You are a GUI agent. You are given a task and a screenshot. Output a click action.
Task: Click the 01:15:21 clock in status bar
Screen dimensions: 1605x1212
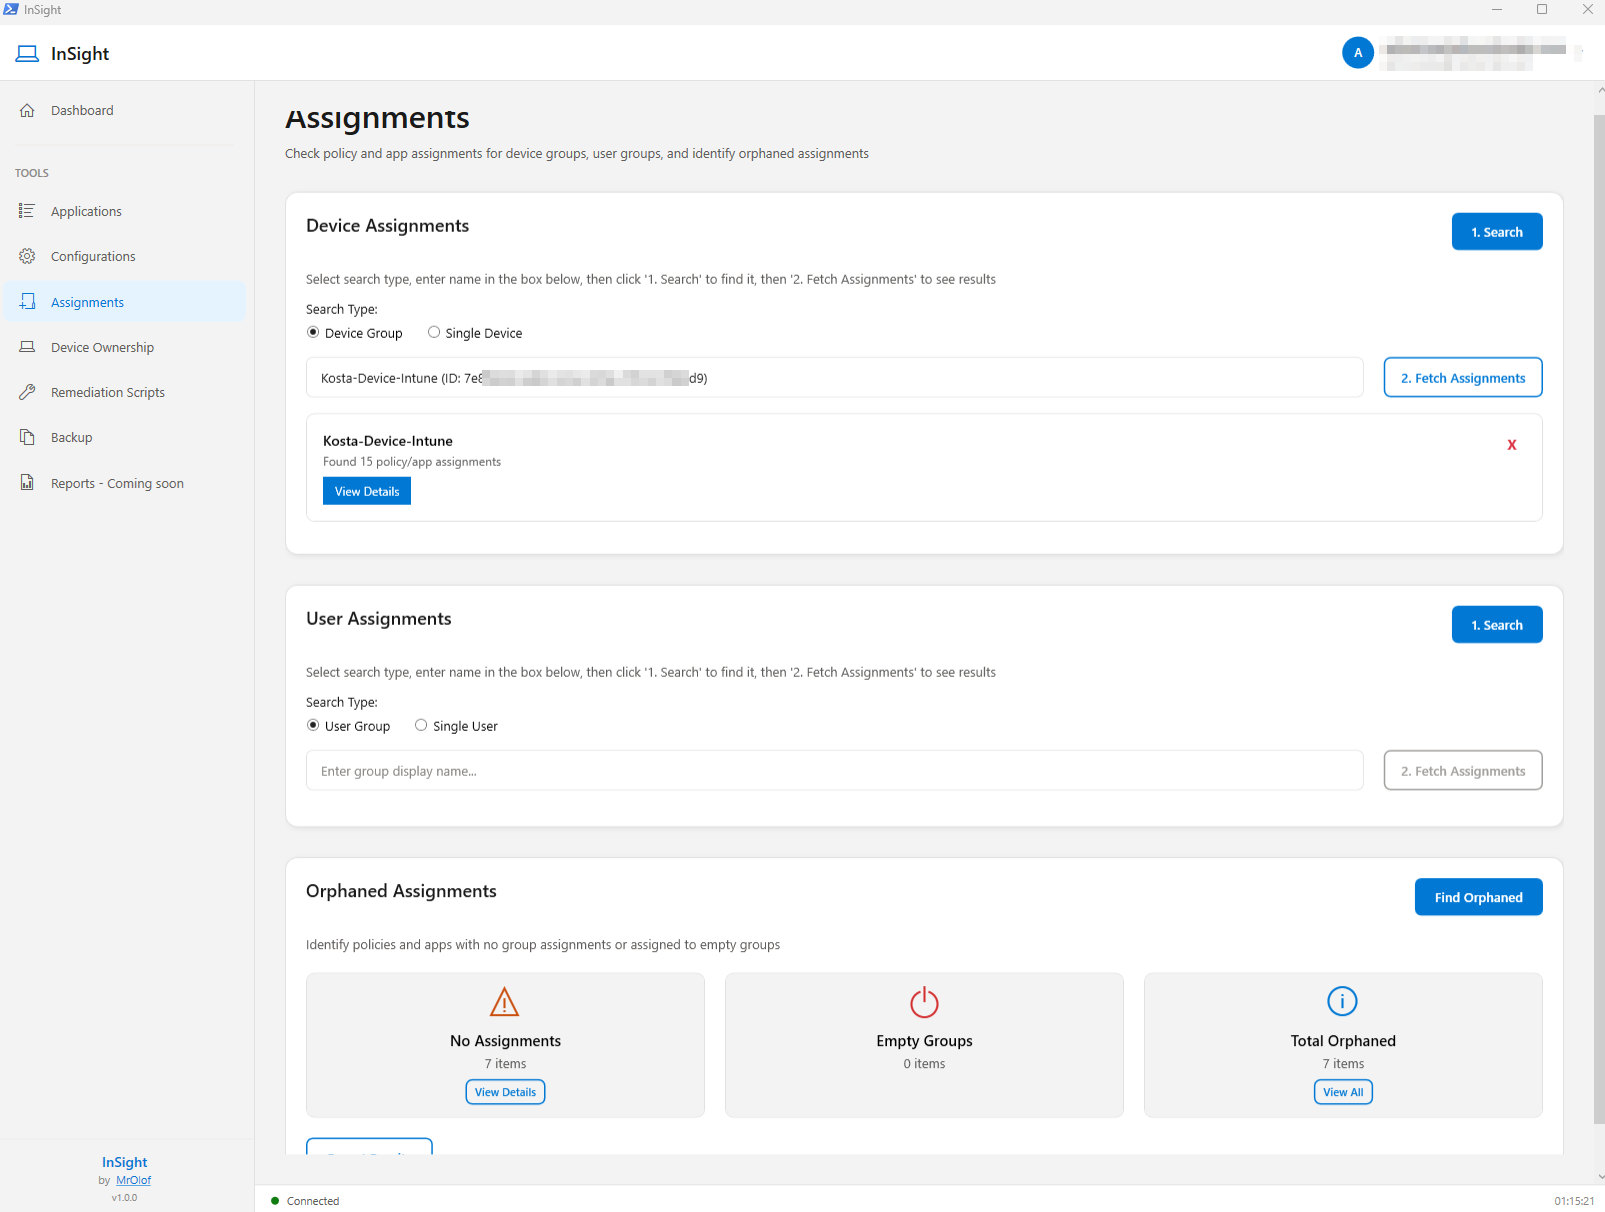[x=1574, y=1201]
